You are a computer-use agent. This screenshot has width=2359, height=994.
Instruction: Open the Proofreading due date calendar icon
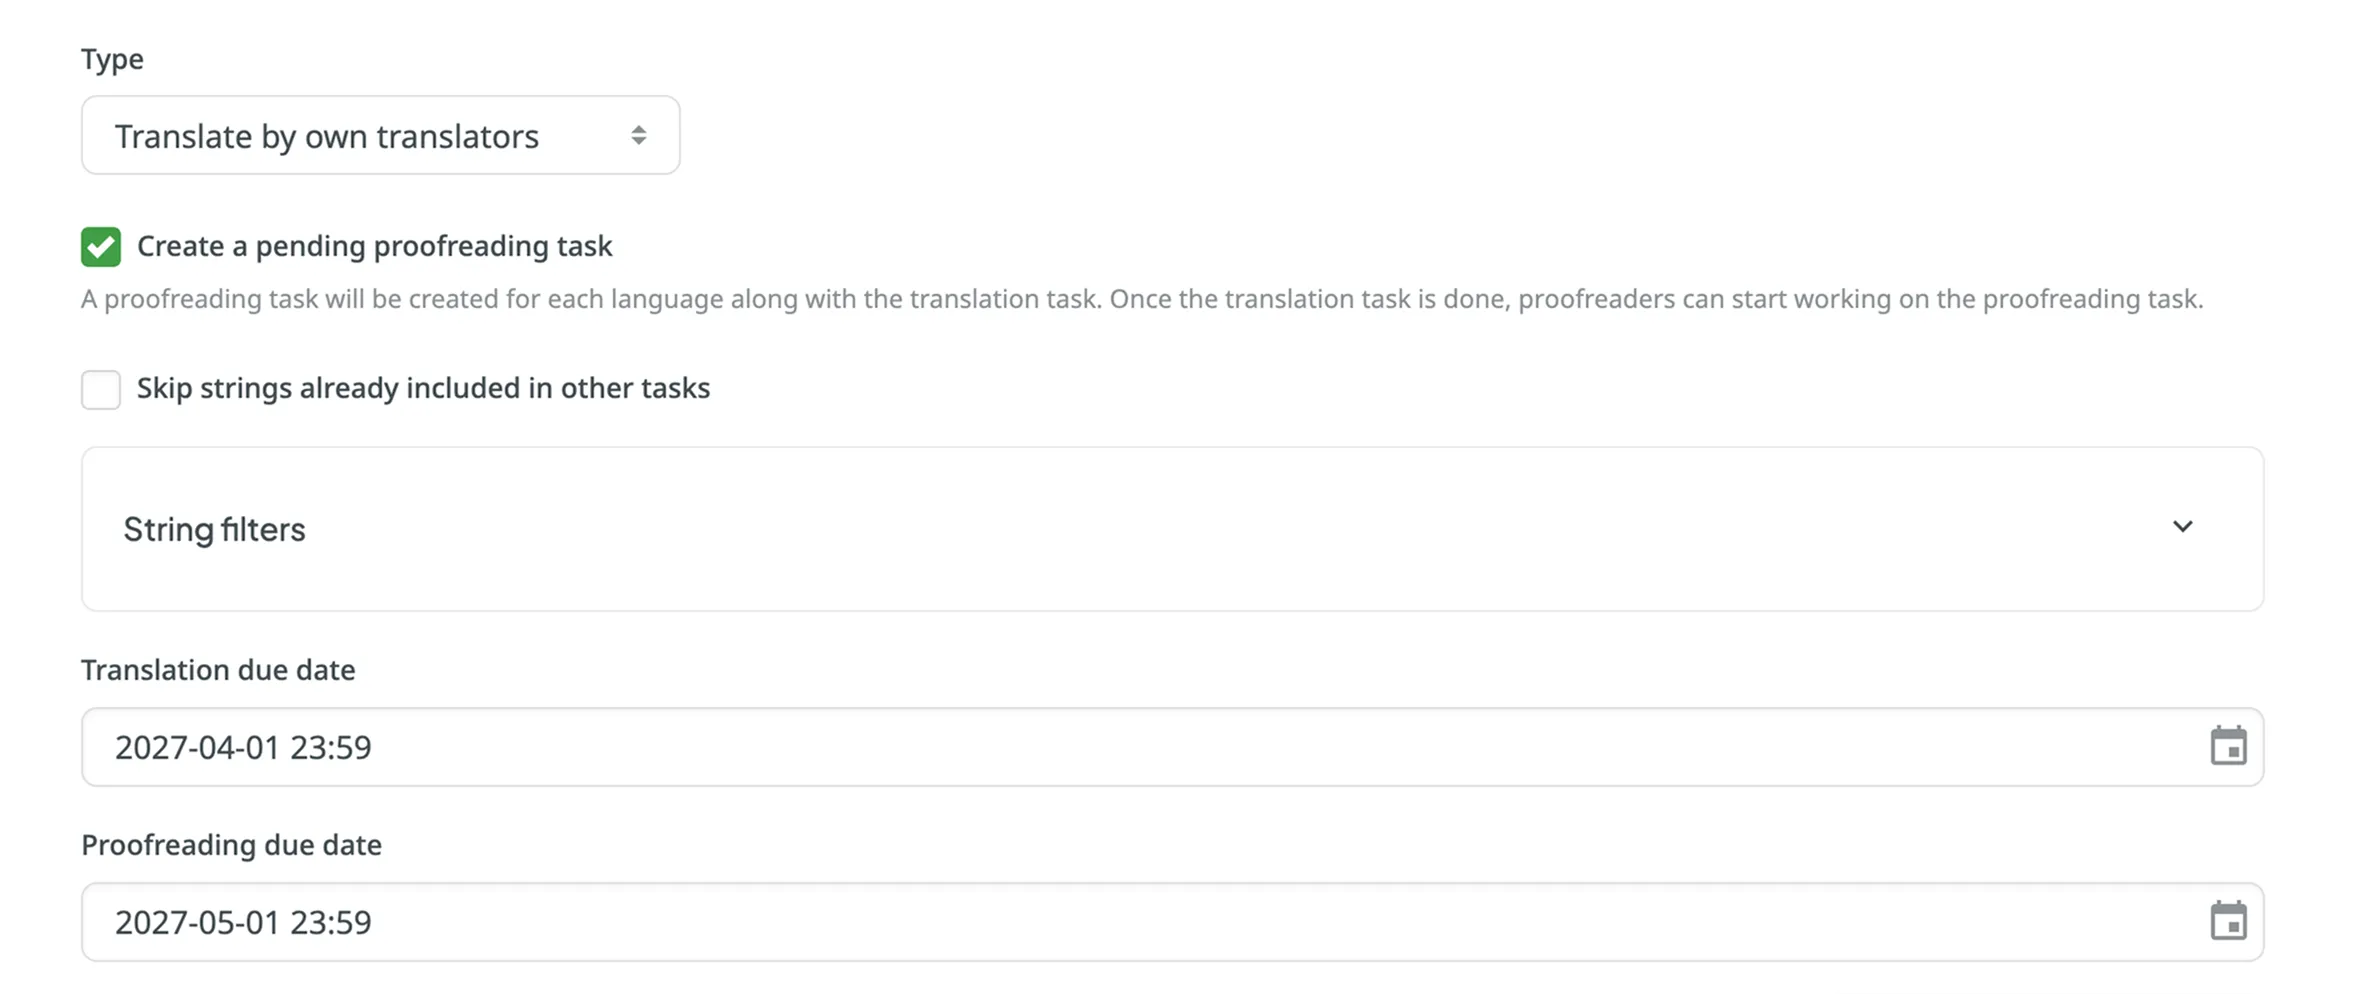pyautogui.click(x=2227, y=921)
